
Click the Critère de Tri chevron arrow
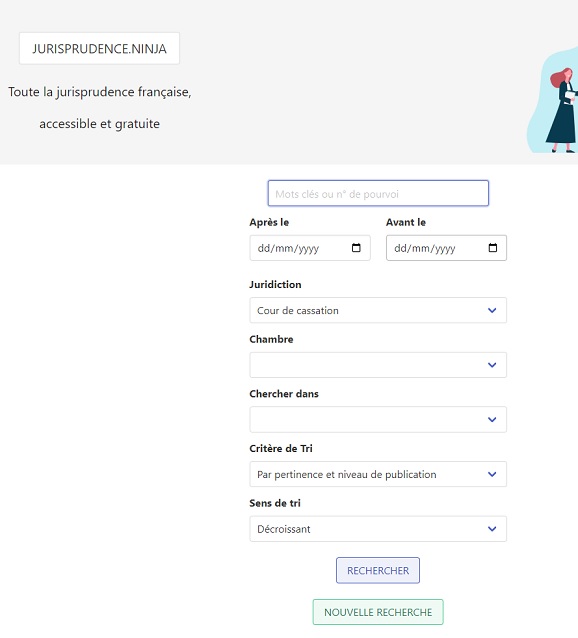coord(492,474)
